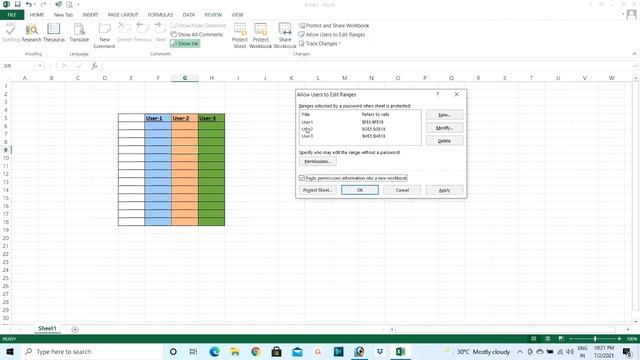Collapse the ribbon with the chevron
Screen dimensions: 640x360
[634, 54]
